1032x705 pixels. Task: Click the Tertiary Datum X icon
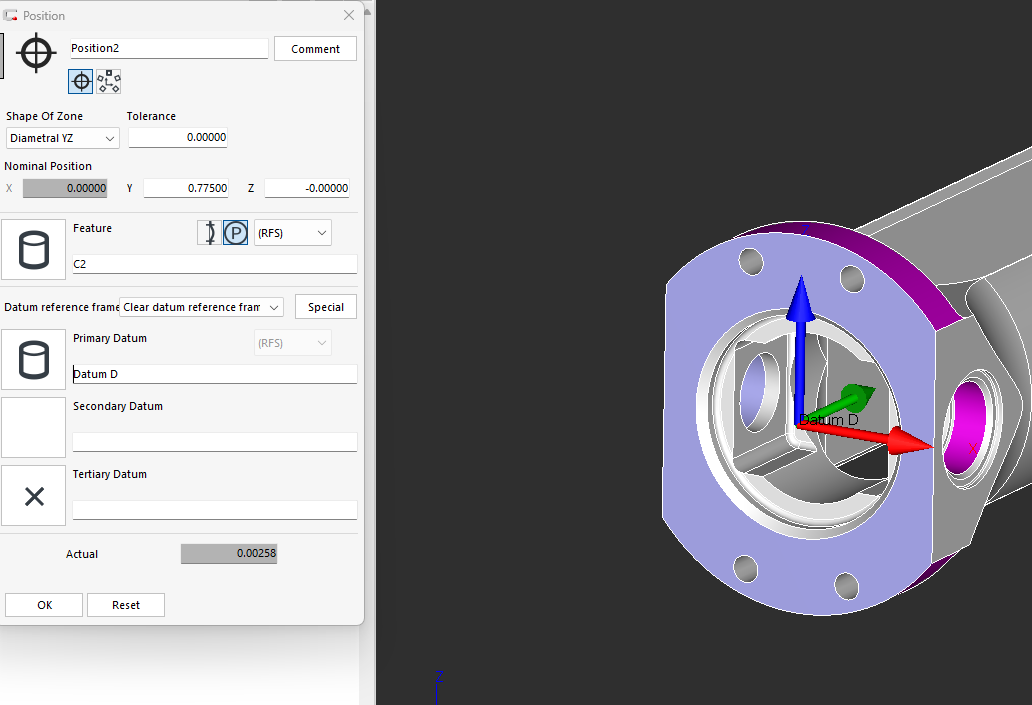coord(34,496)
